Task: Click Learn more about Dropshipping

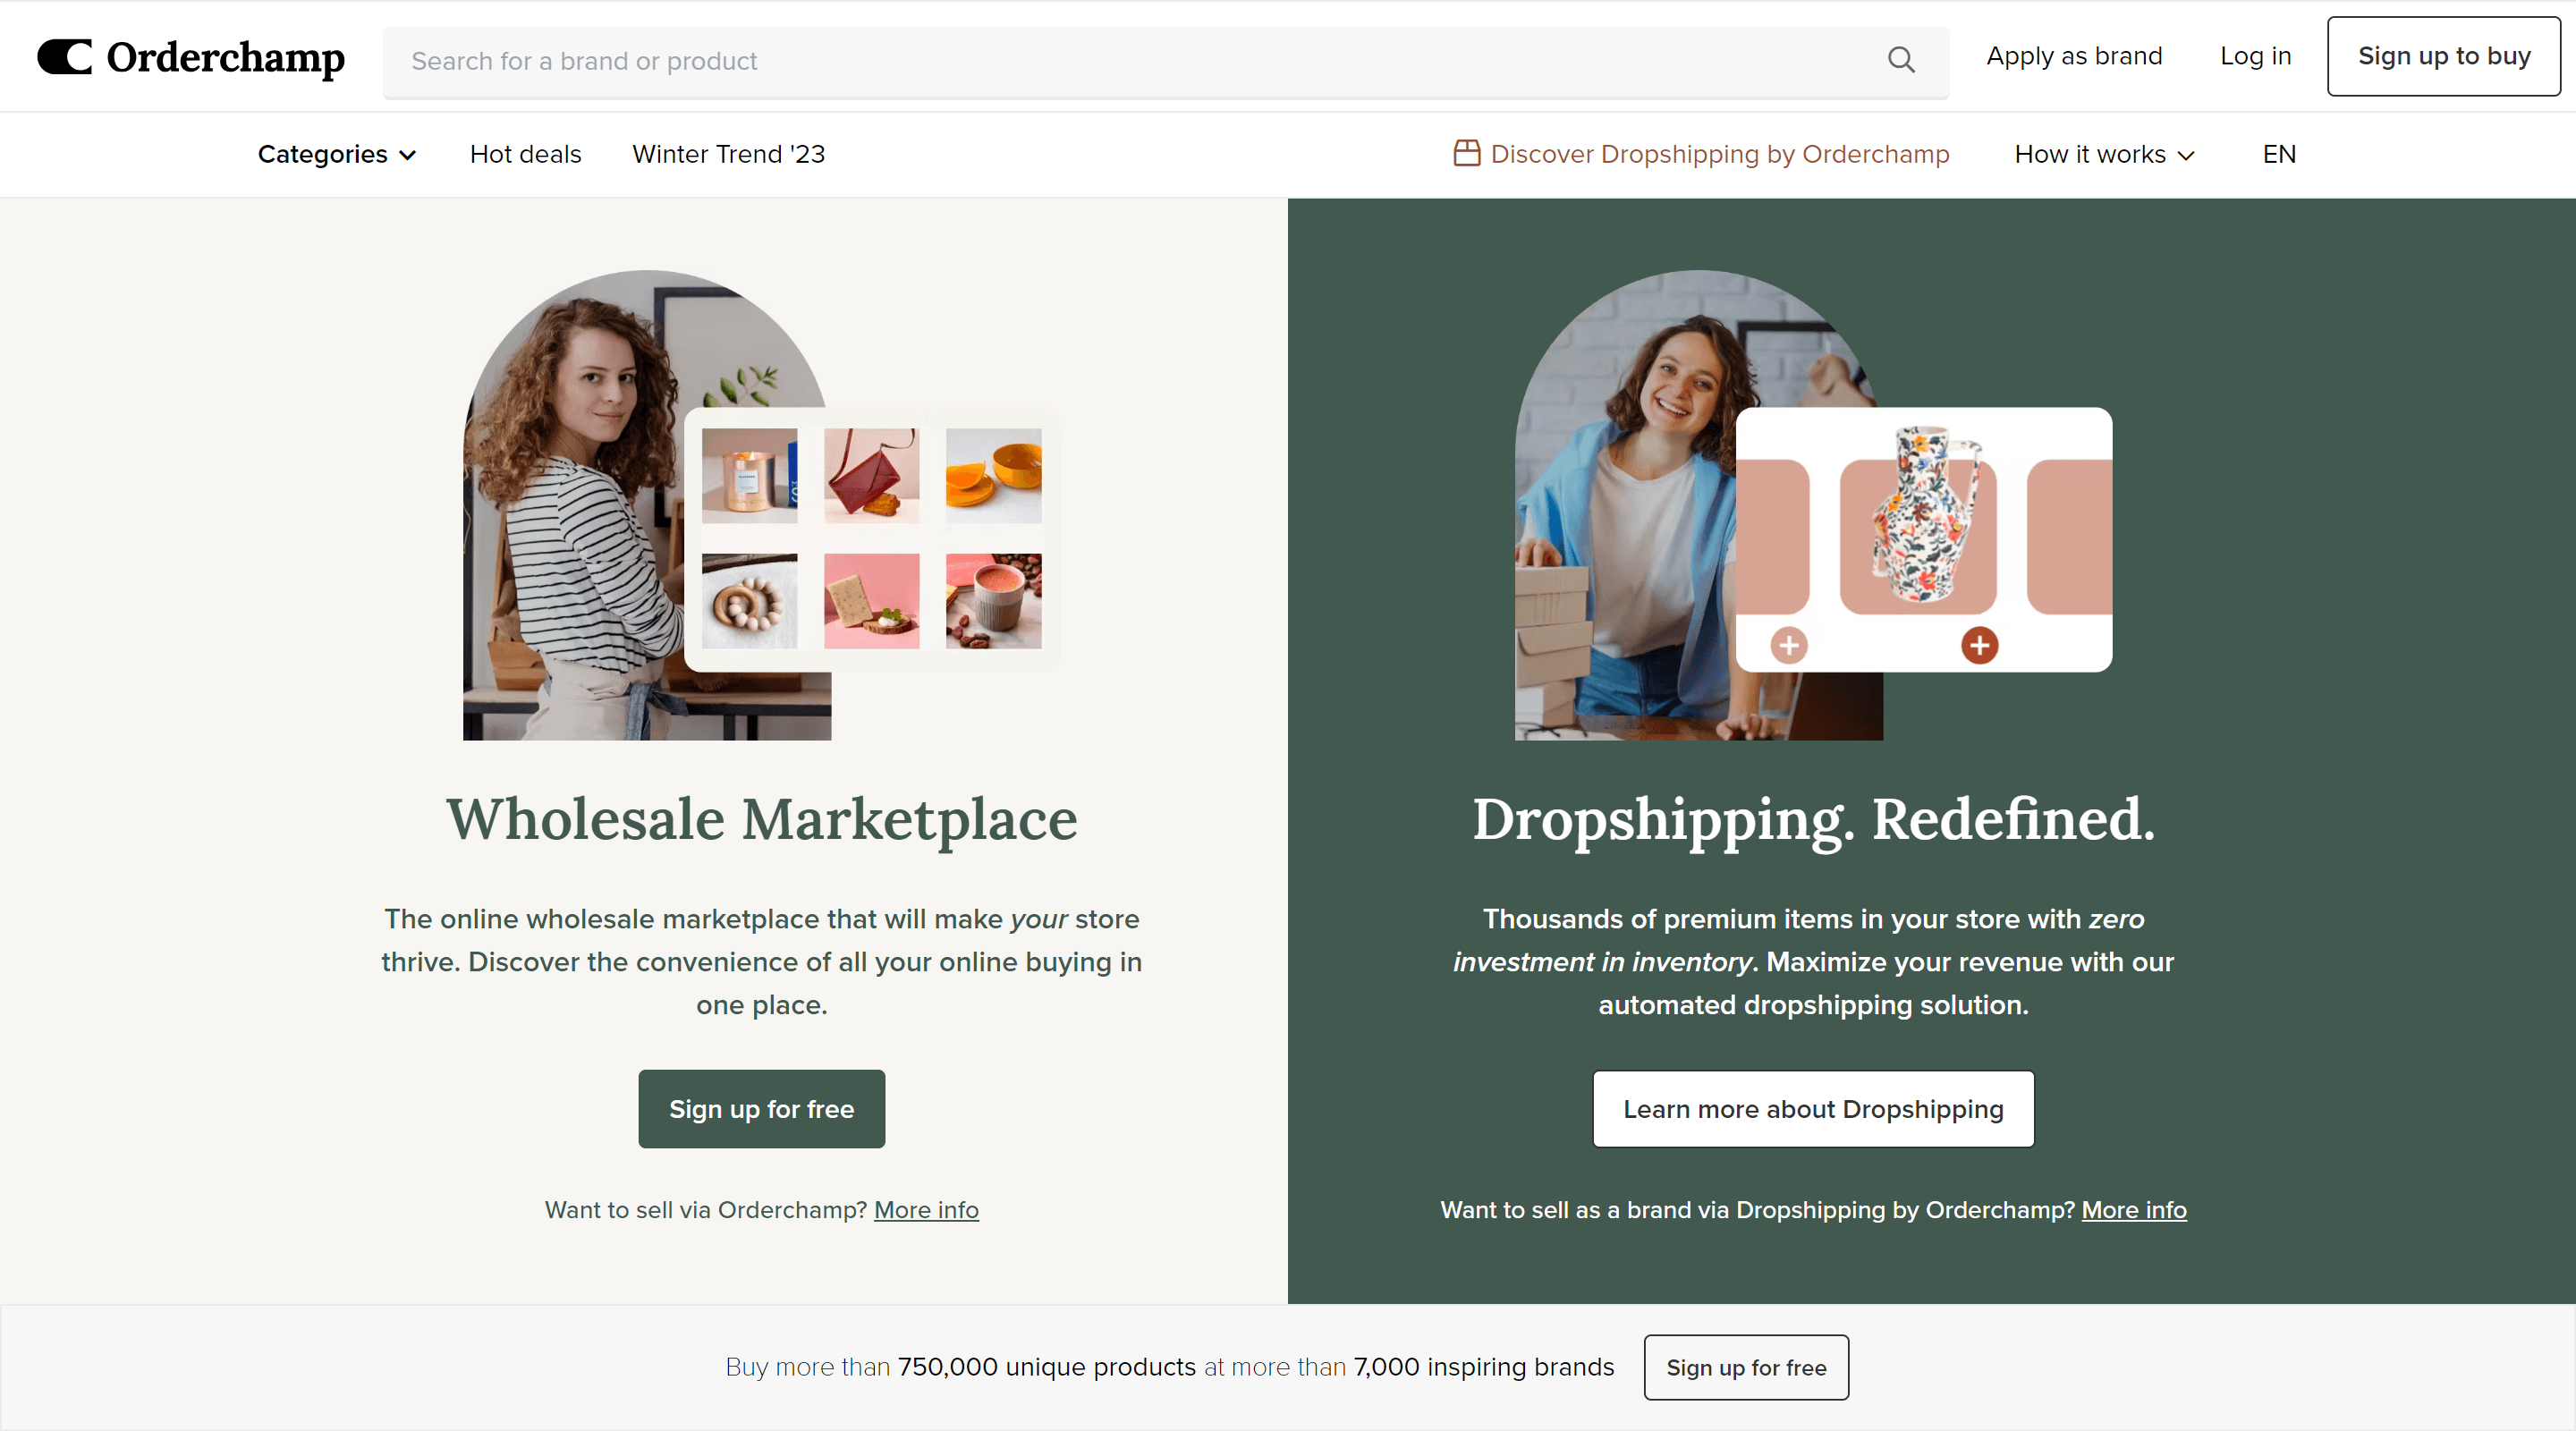Action: tap(1812, 1108)
